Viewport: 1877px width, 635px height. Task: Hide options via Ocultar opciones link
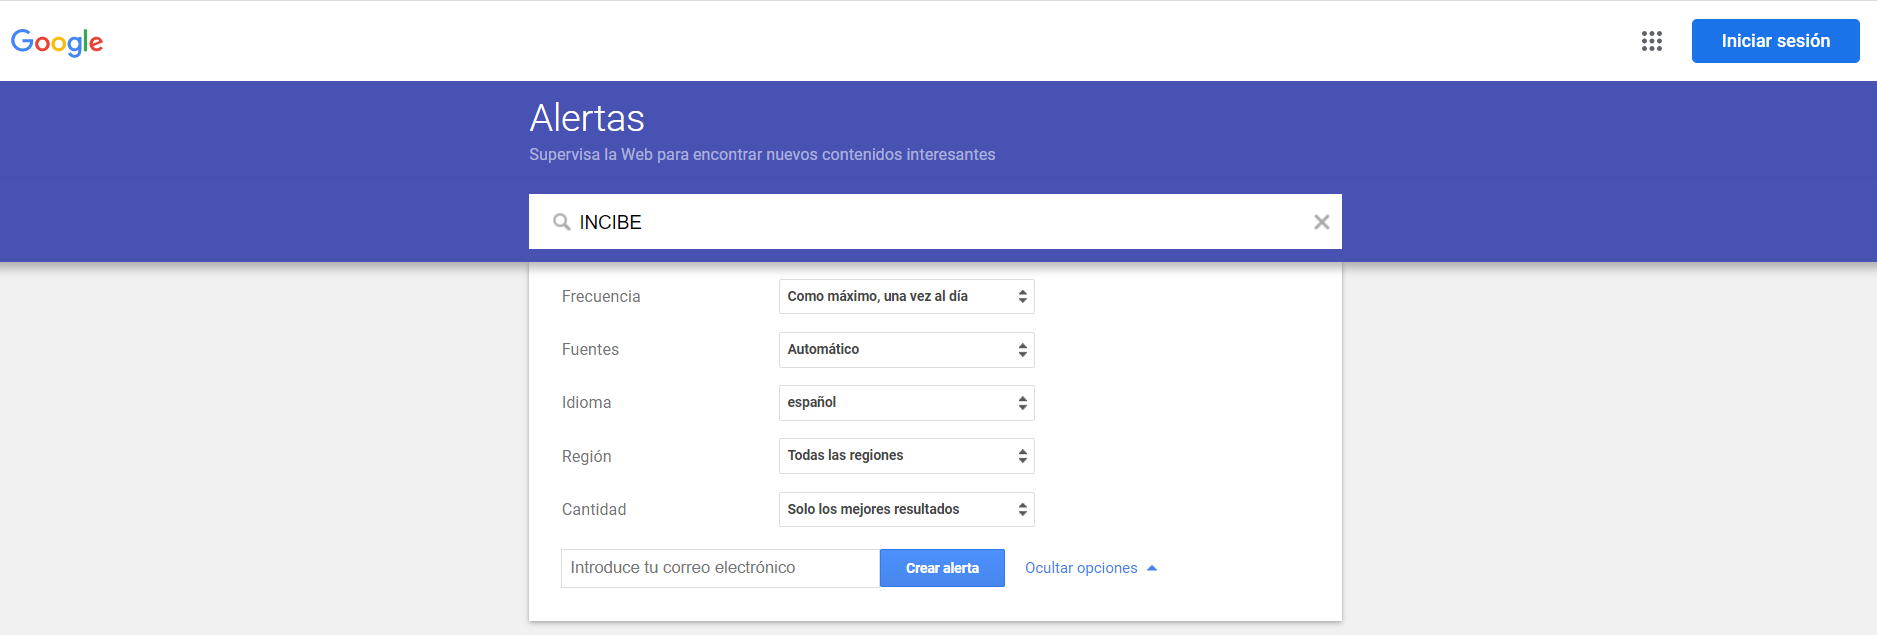(1081, 568)
